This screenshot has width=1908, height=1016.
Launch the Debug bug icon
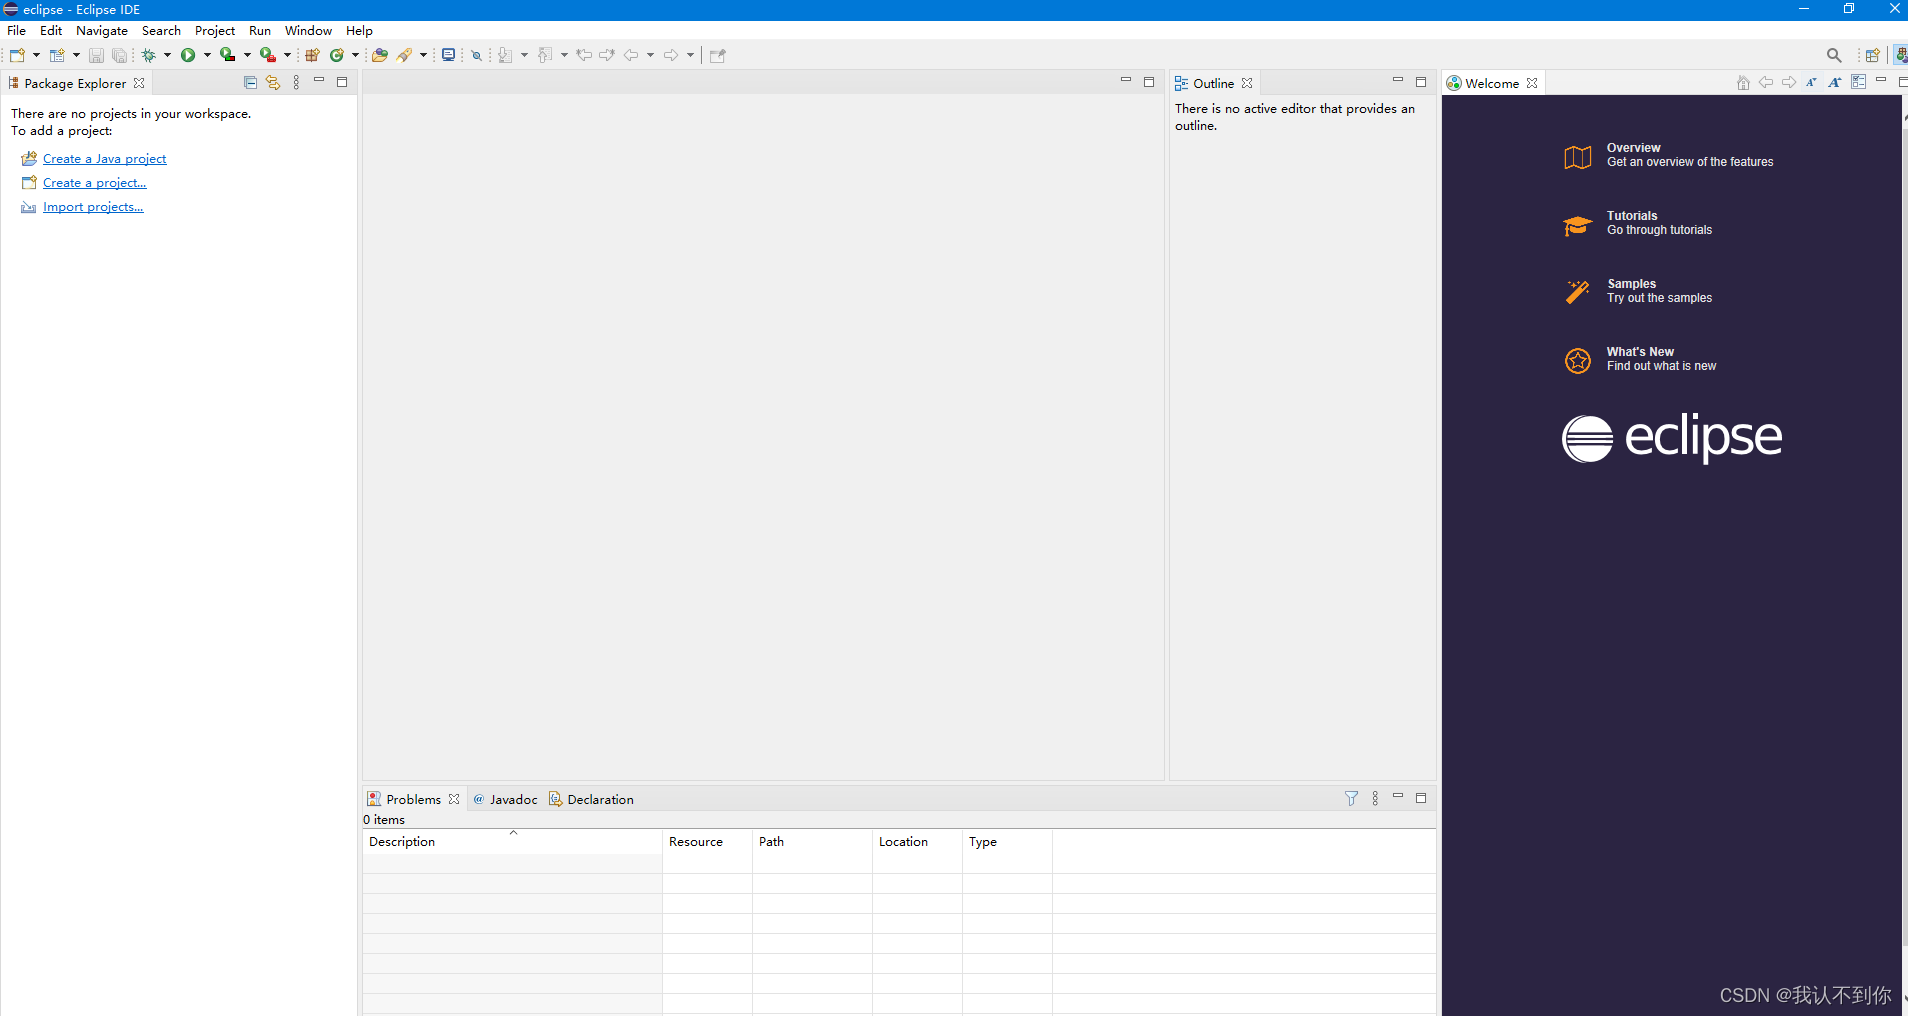click(148, 55)
